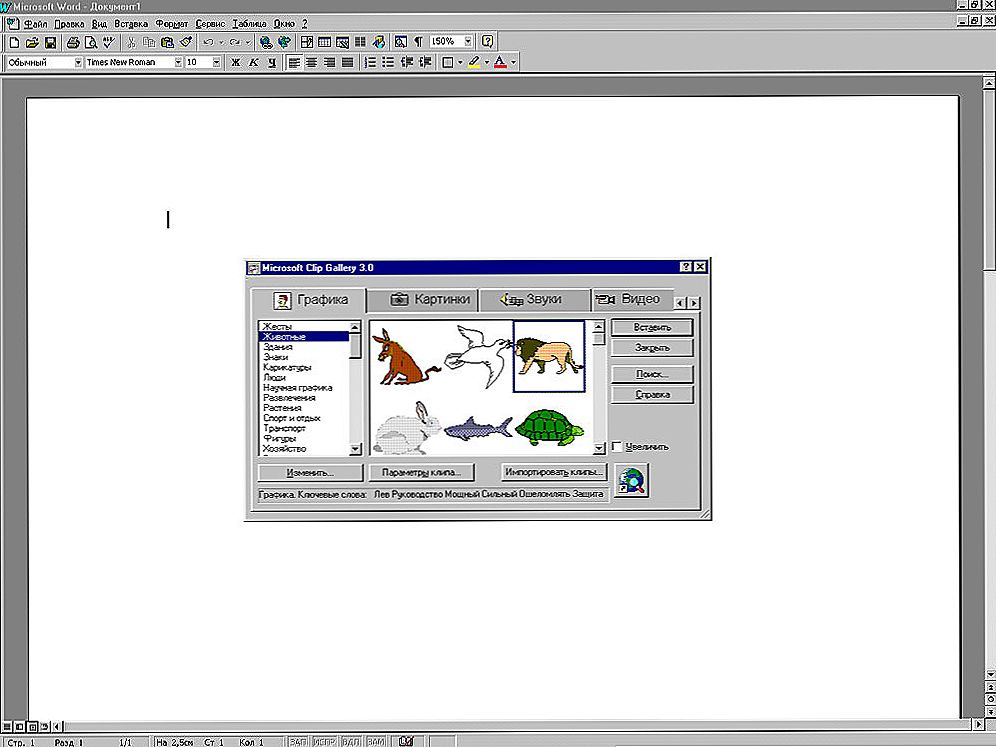
Task: Open the undo history dropdown arrow
Action: pyautogui.click(x=221, y=43)
